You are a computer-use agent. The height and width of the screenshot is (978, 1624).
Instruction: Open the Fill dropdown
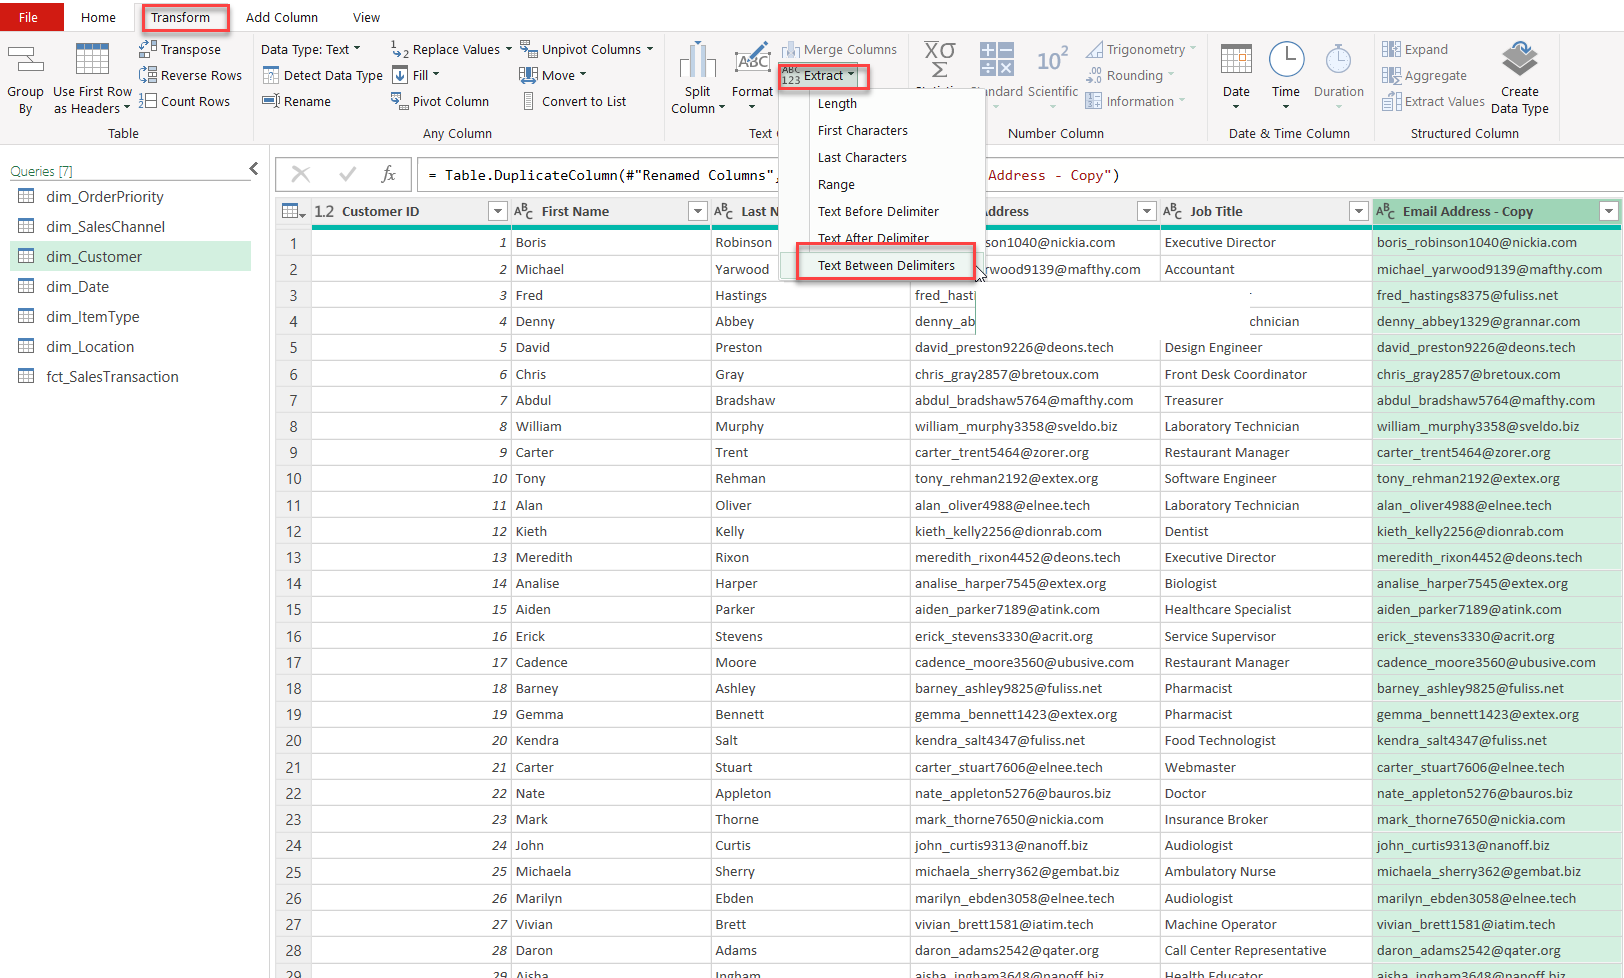[416, 75]
